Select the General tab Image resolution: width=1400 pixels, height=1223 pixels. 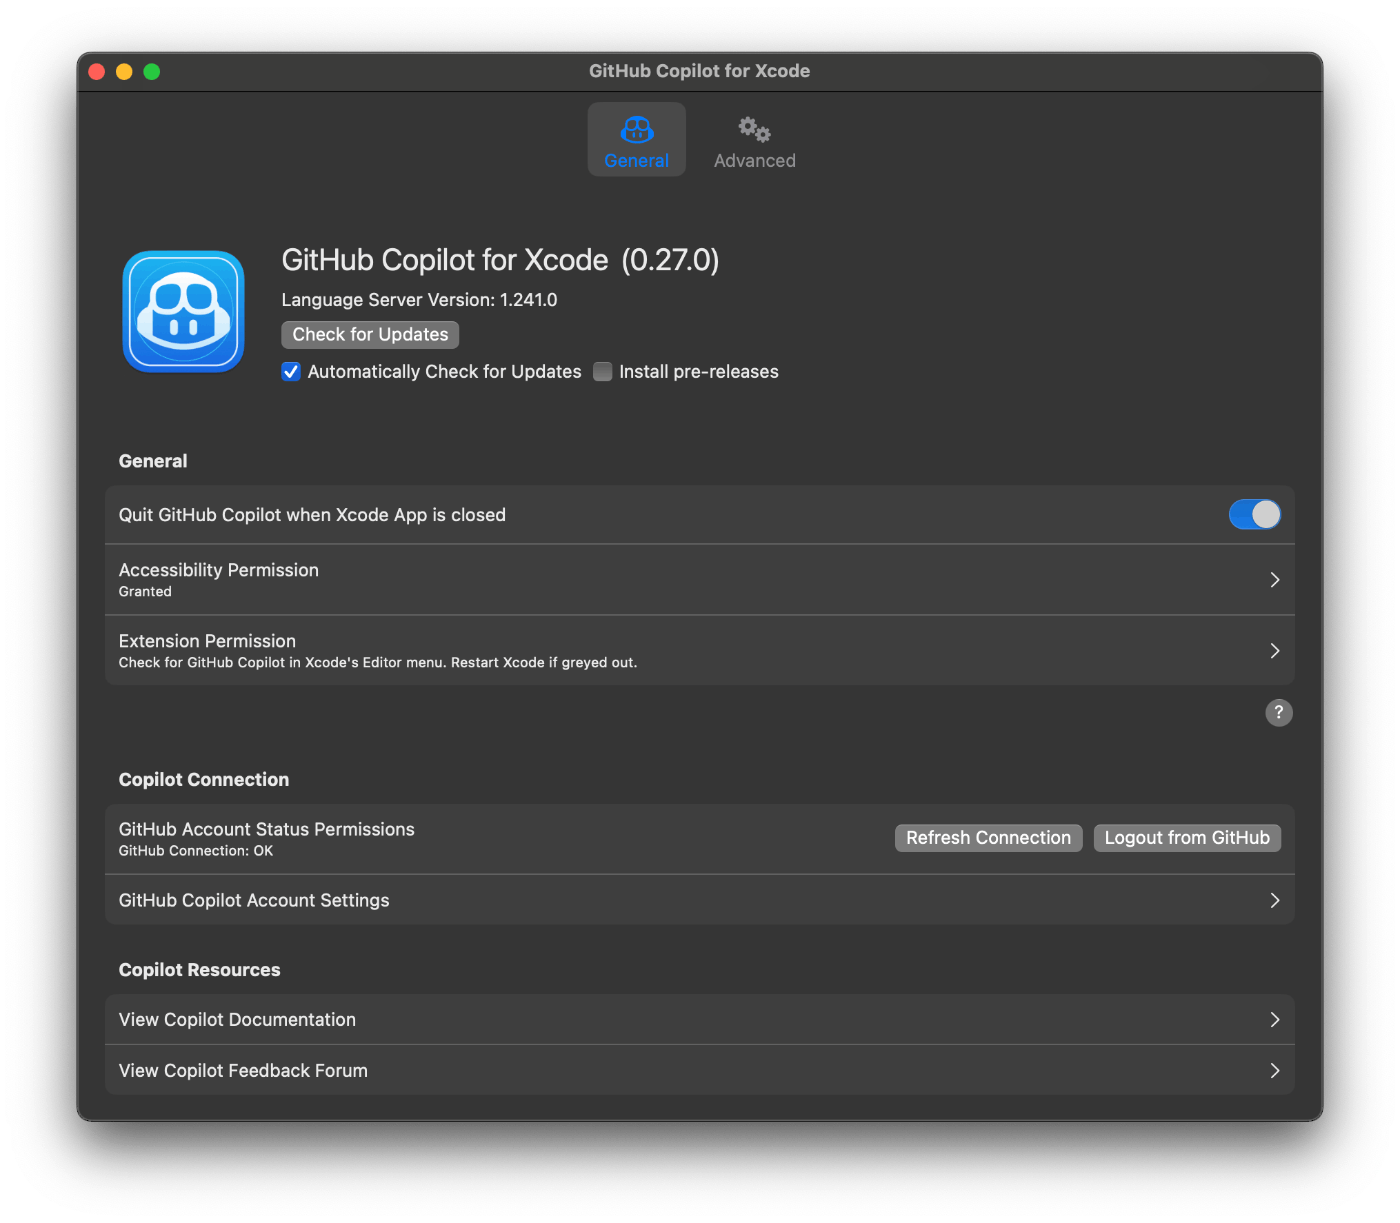pos(637,140)
